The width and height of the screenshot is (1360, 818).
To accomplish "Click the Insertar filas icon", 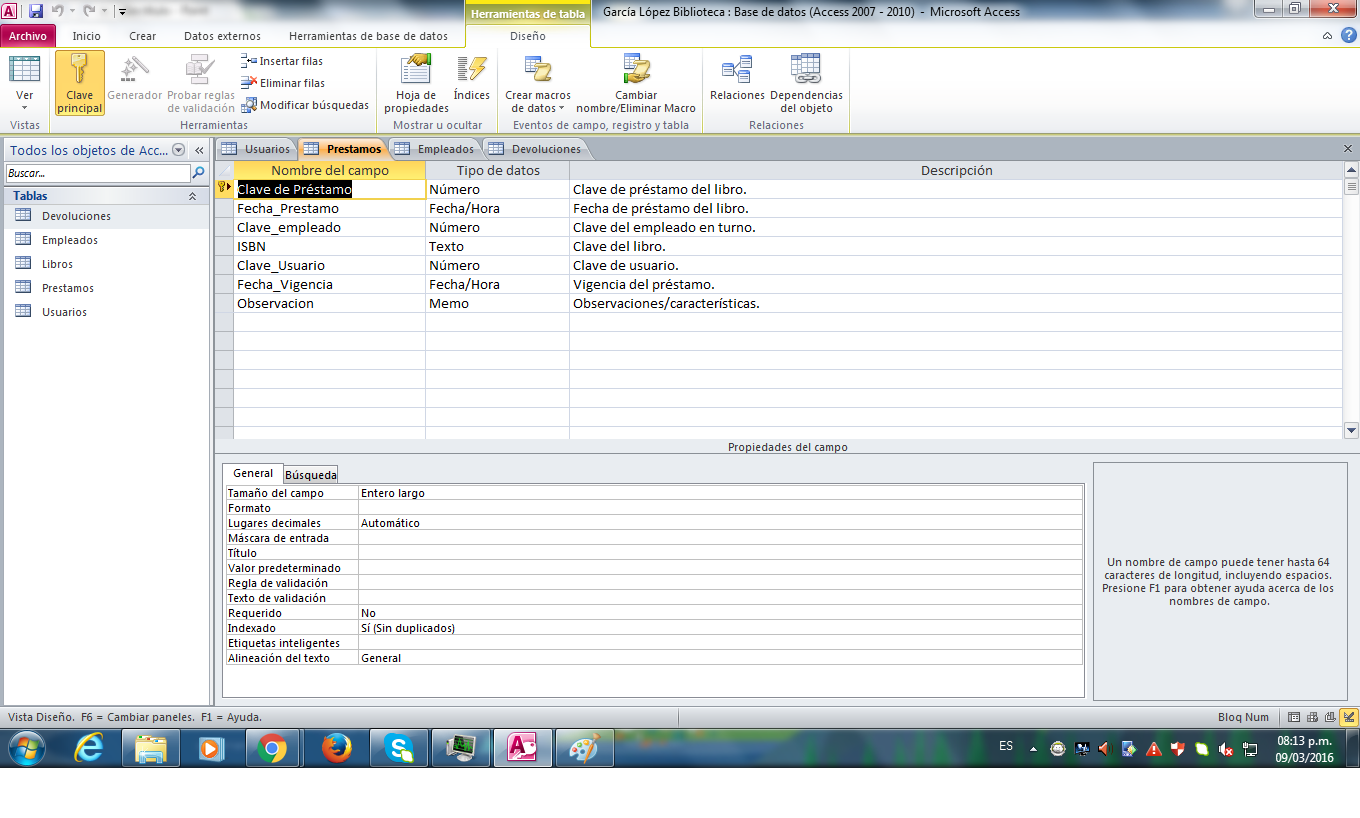I will click(249, 61).
